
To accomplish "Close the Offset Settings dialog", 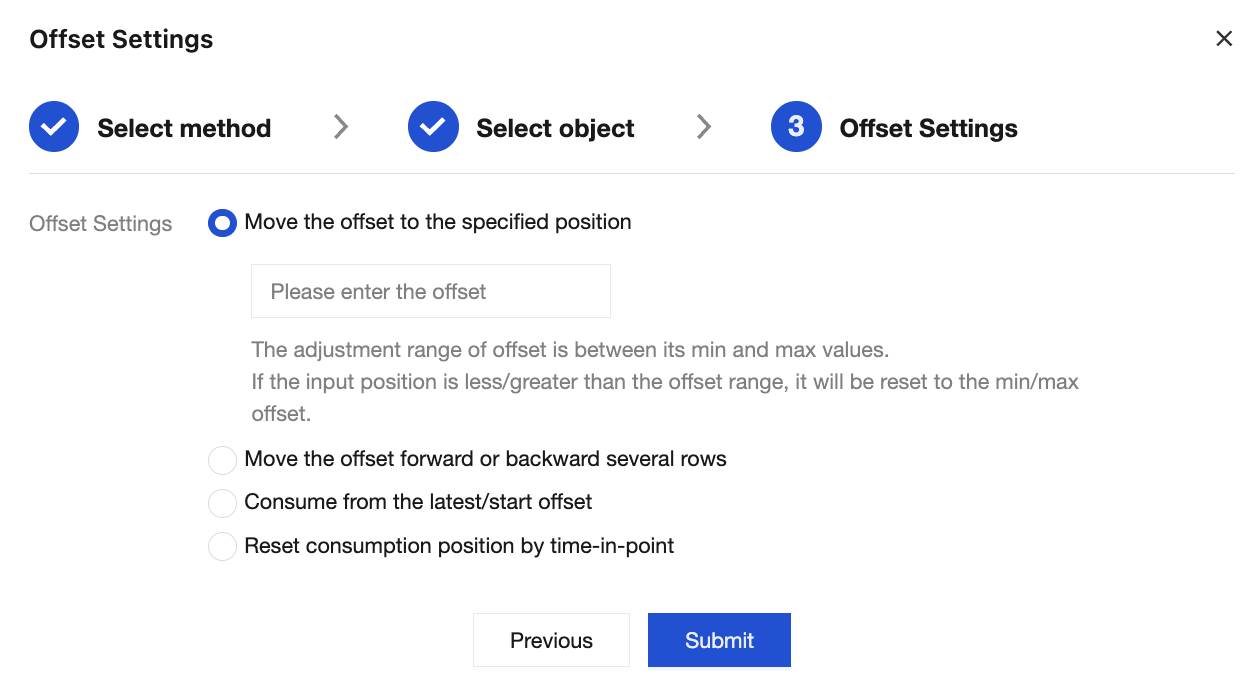I will [x=1223, y=39].
